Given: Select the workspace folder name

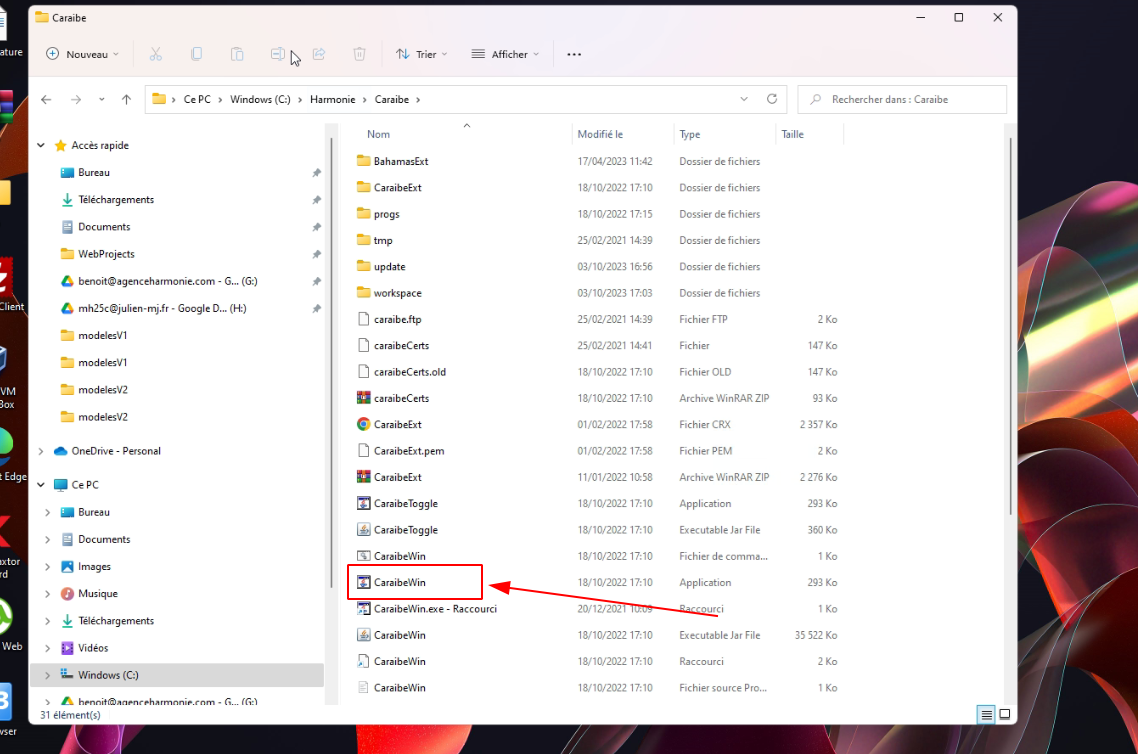Looking at the screenshot, I should (x=398, y=293).
